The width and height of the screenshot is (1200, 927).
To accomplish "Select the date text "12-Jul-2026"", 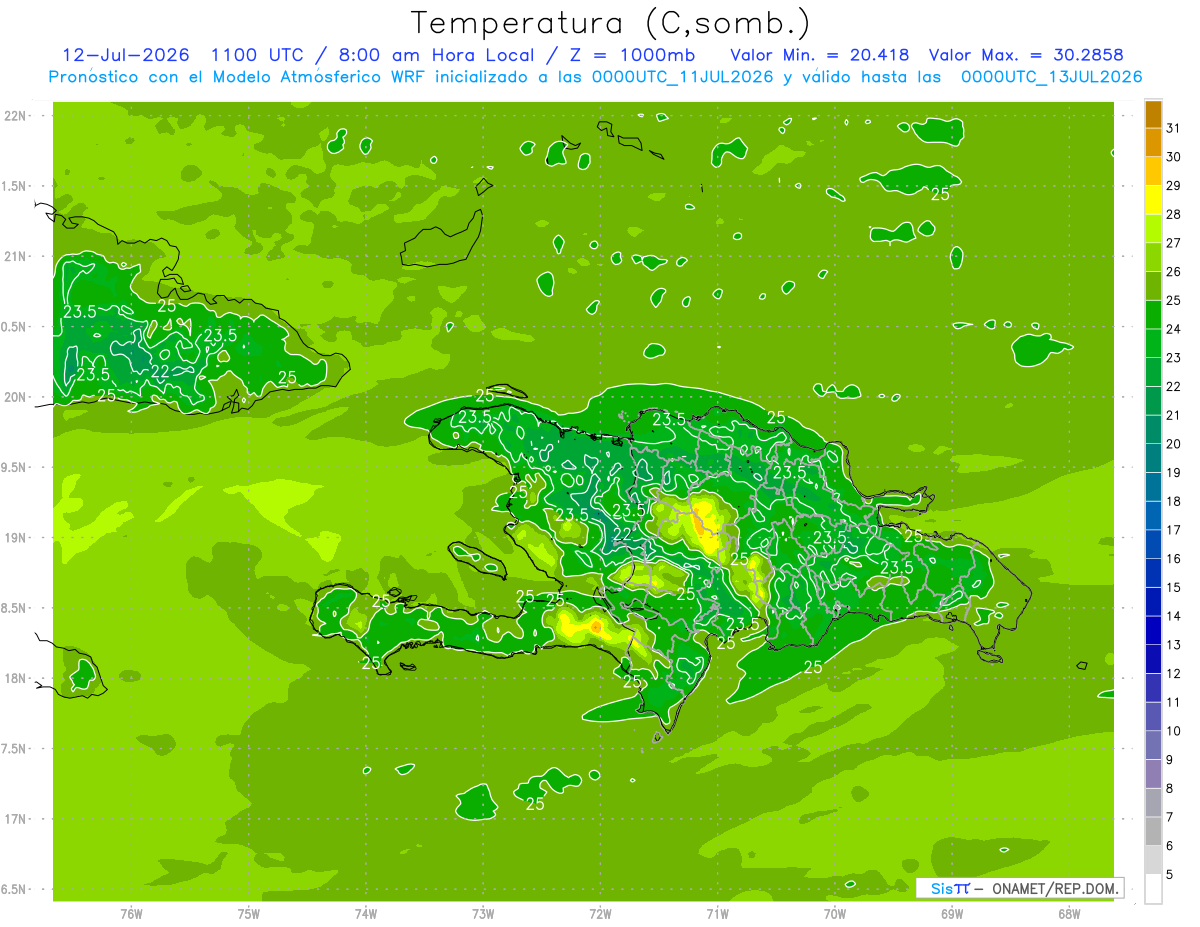I will 126,55.
